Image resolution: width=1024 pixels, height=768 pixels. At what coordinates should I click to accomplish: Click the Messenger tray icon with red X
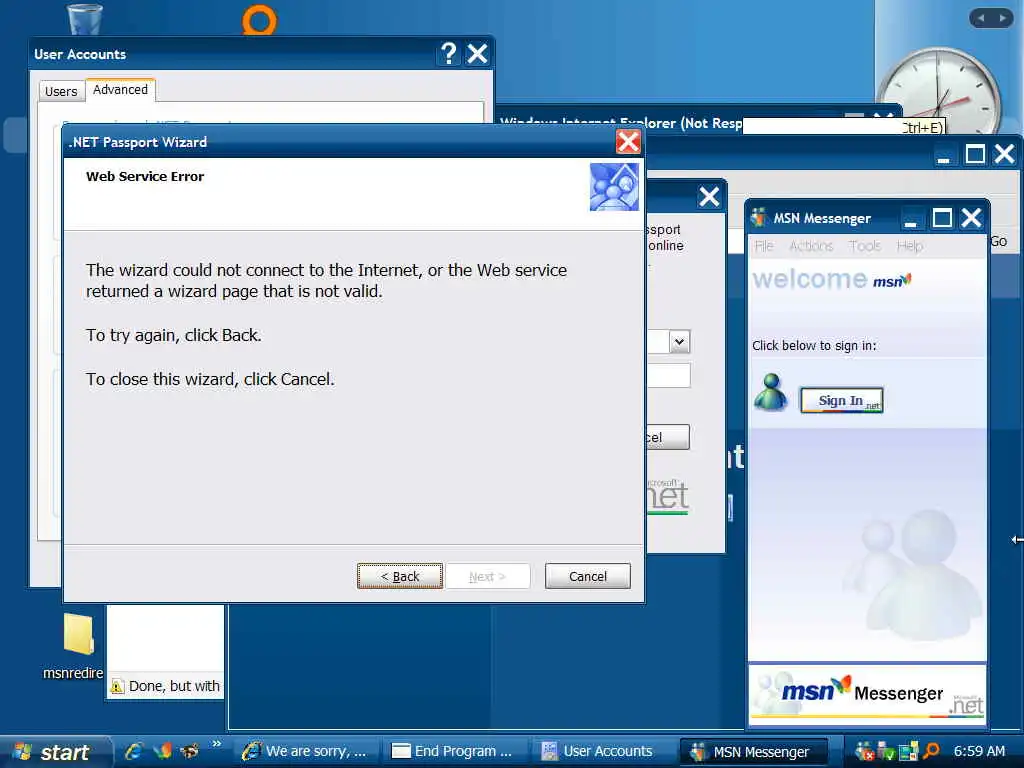coord(864,751)
